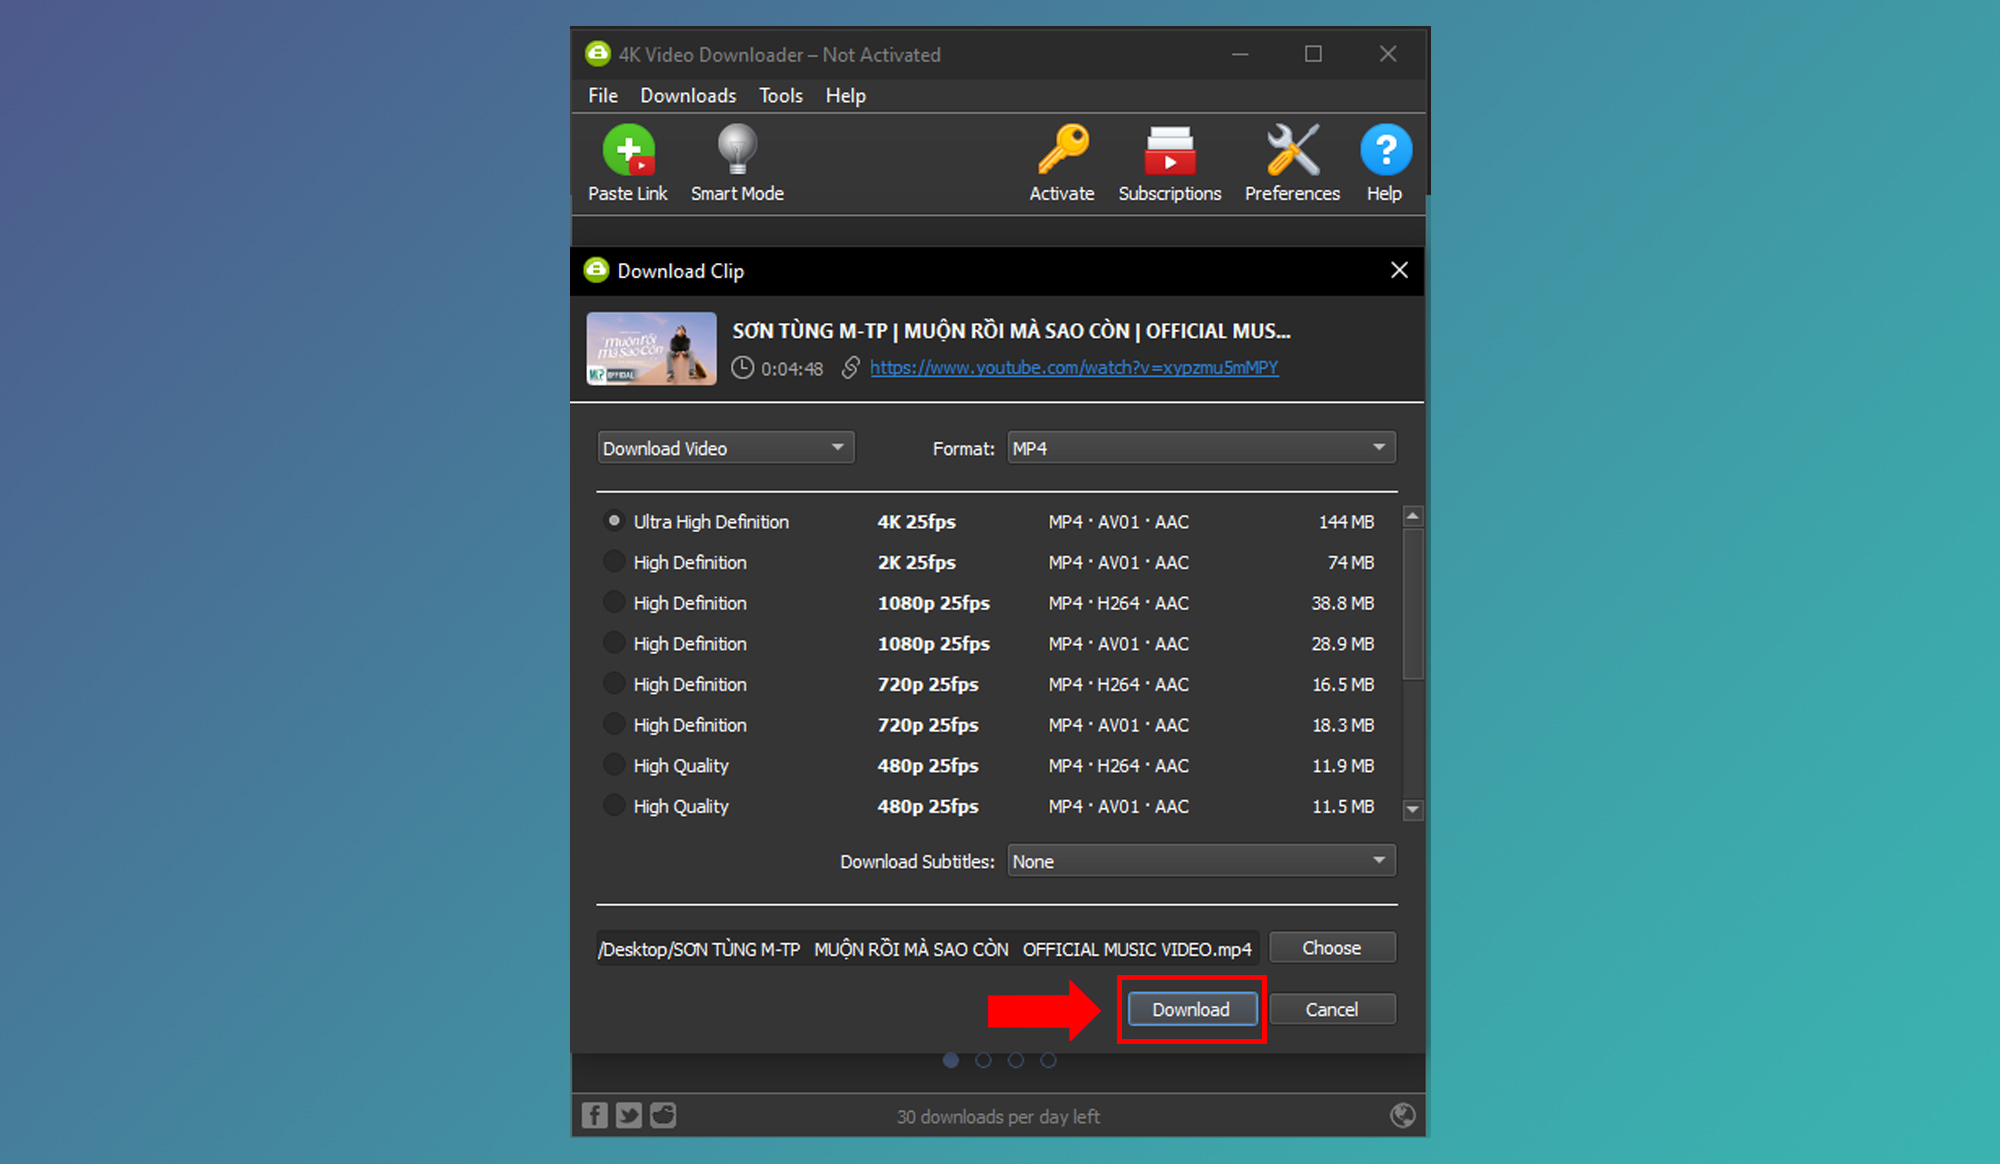Open Preferences tools icon
The width and height of the screenshot is (2000, 1164).
pyautogui.click(x=1292, y=151)
